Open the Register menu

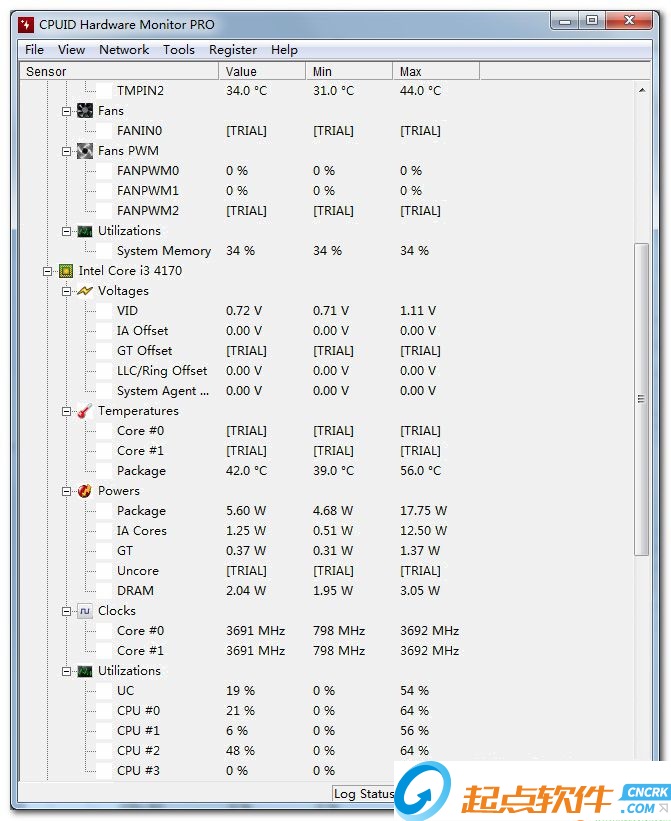pos(233,50)
